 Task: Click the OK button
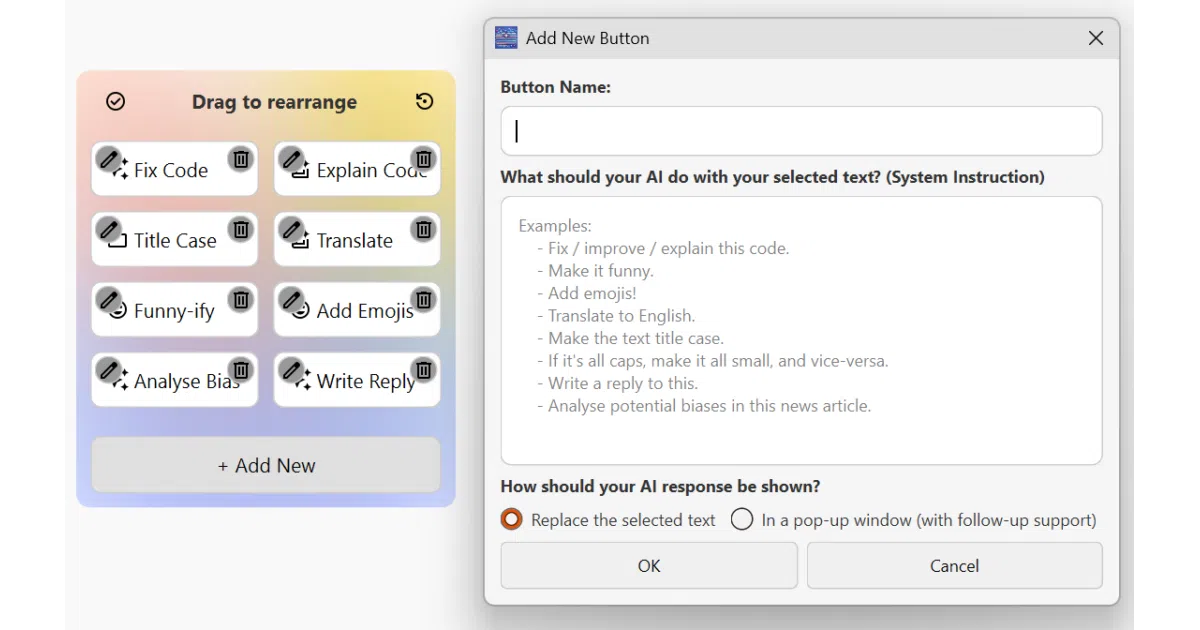(x=649, y=566)
